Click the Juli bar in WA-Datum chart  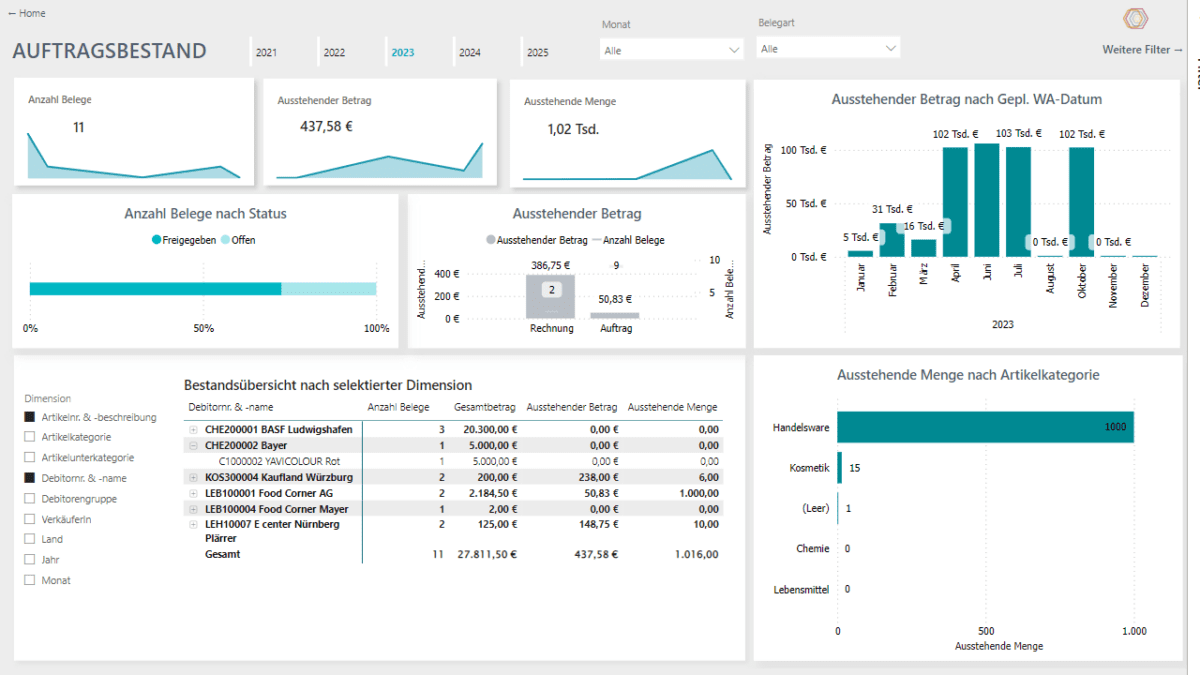click(1018, 202)
